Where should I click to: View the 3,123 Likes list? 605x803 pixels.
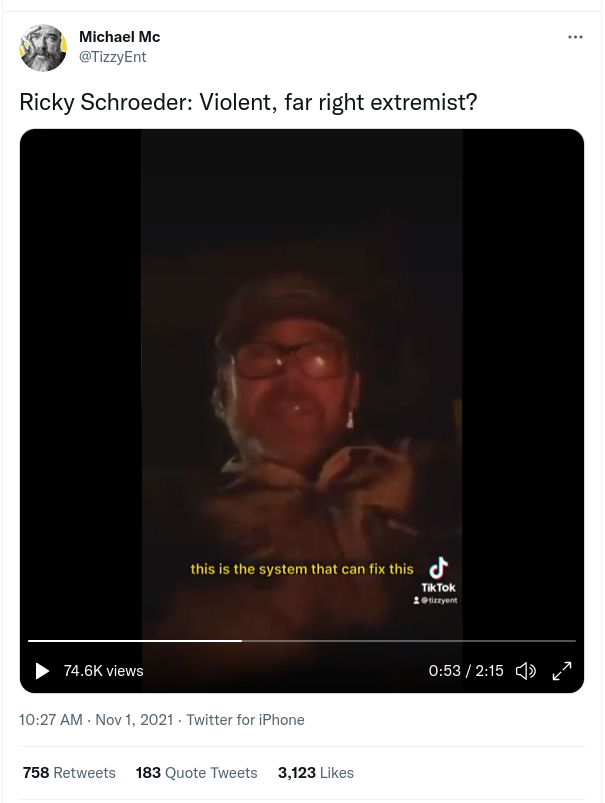point(316,772)
